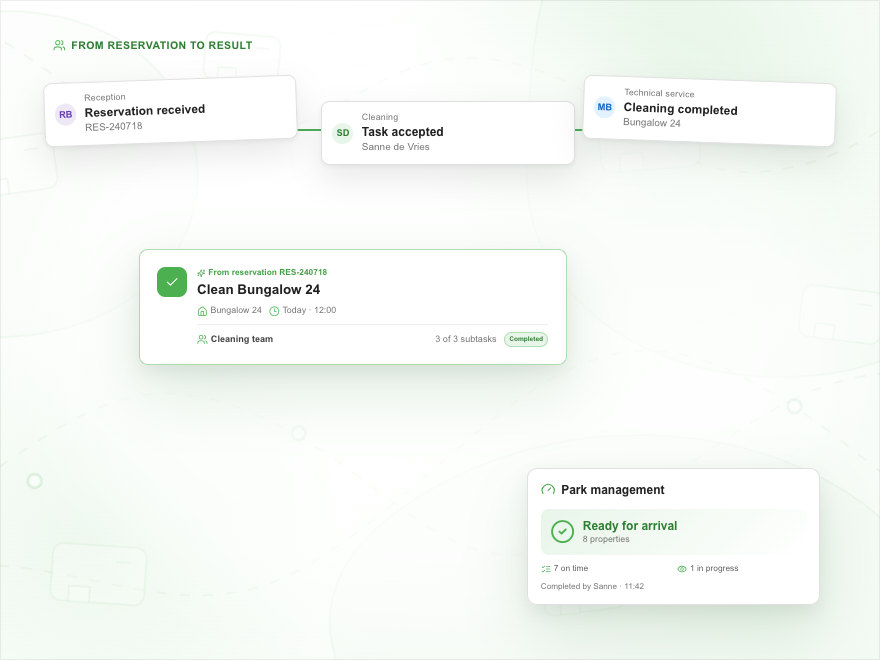Click the MB avatar on Technical service card
The image size is (880, 660).
click(x=604, y=107)
